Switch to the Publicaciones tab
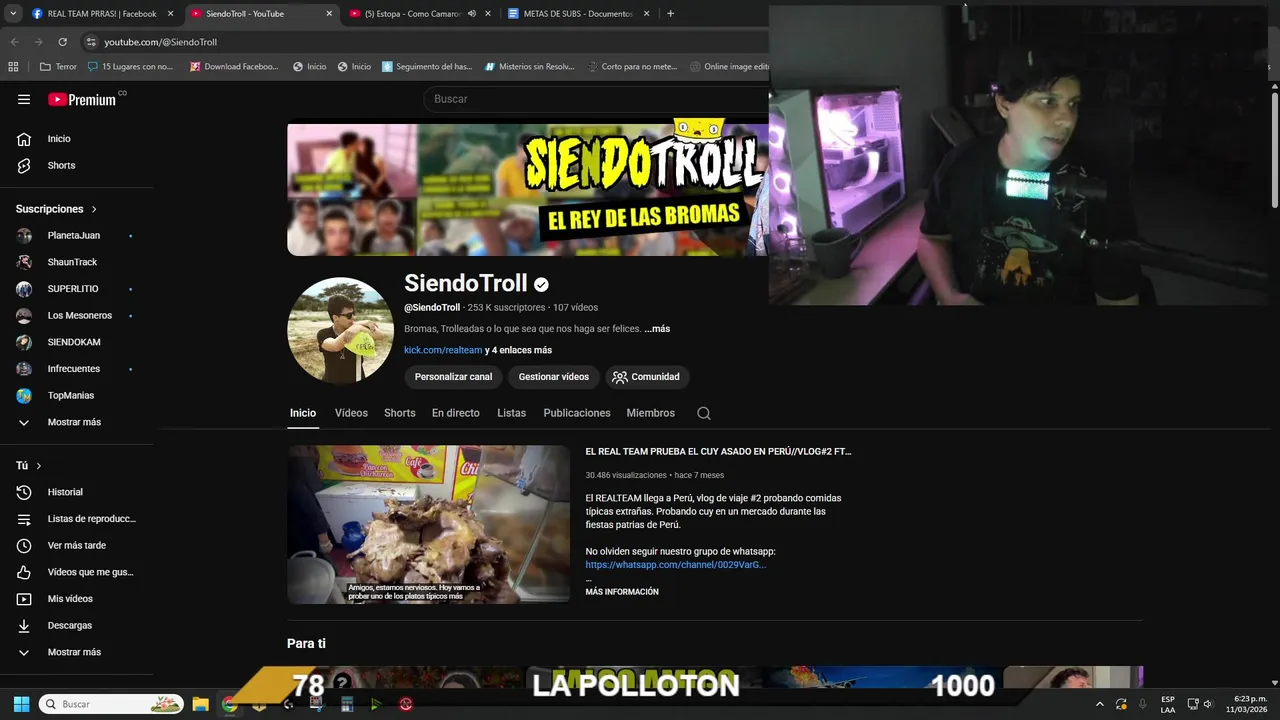 point(577,413)
